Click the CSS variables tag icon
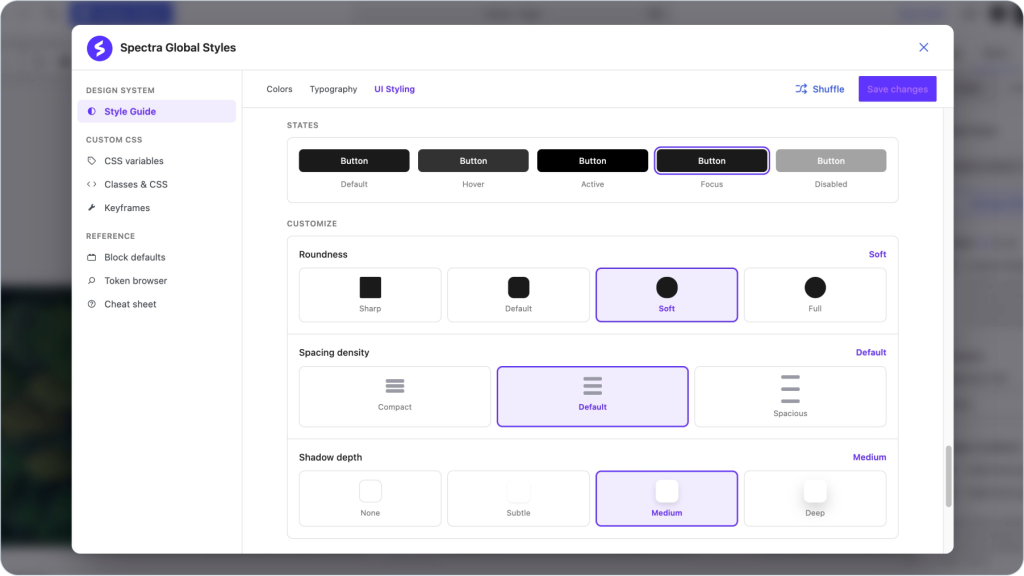This screenshot has height=576, width=1024. (91, 161)
